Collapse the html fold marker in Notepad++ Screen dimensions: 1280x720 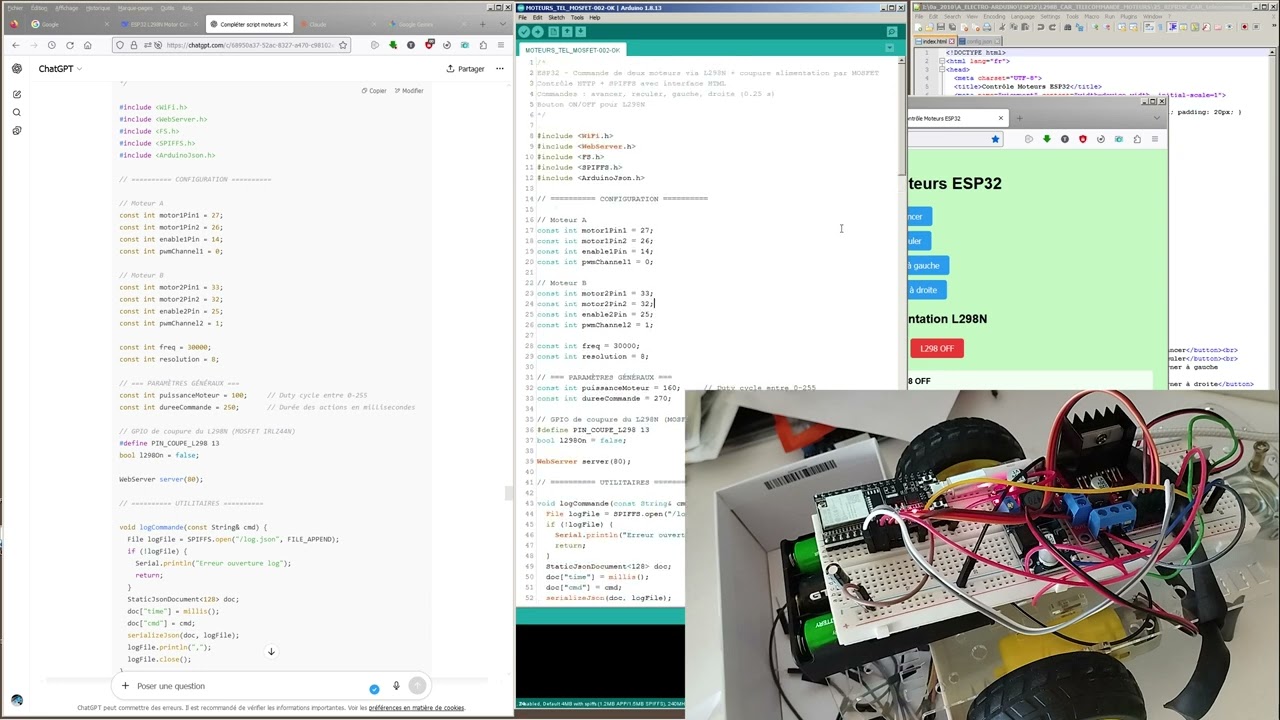pos(941,61)
